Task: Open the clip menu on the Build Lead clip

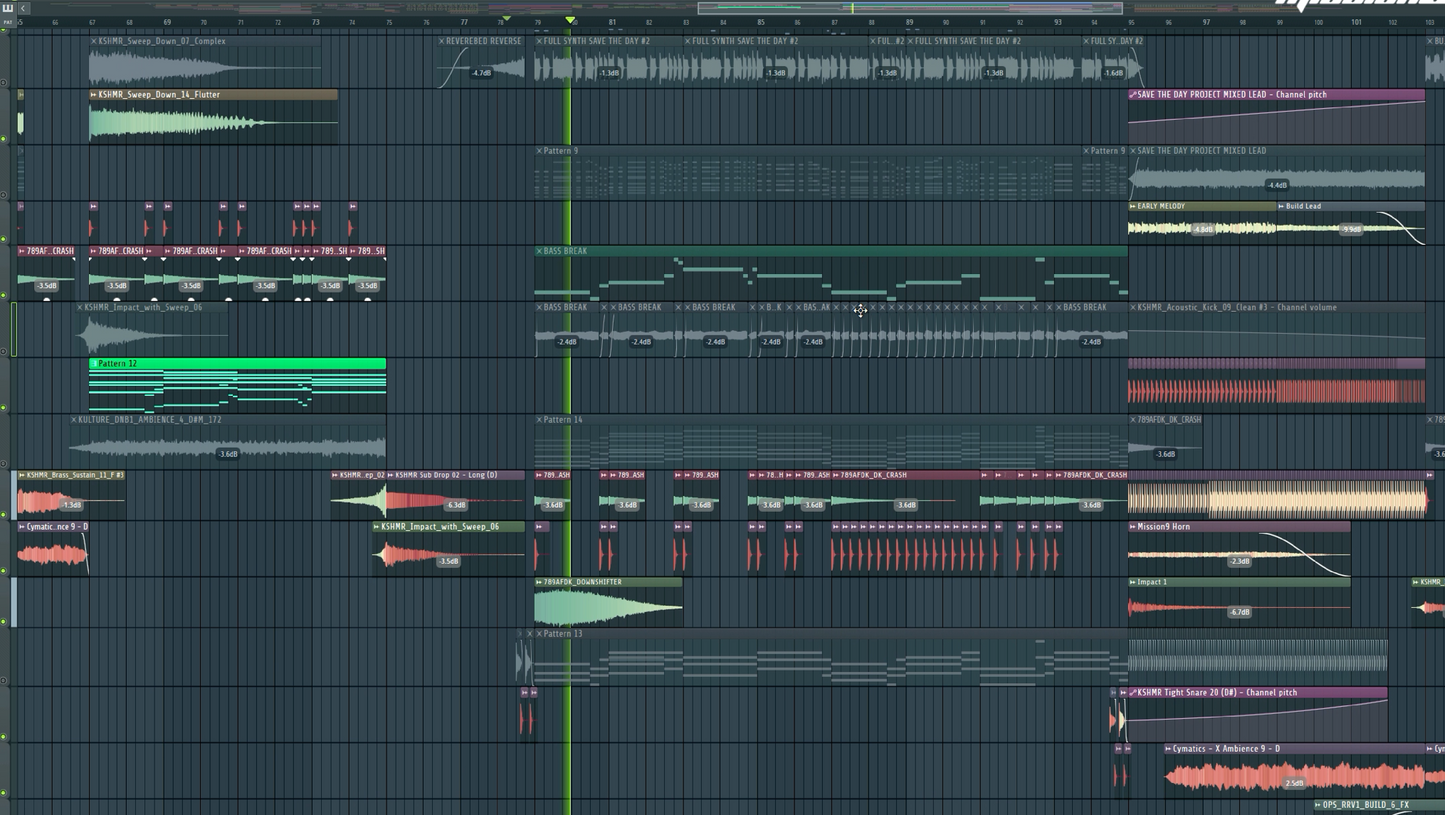Action: [x=1281, y=206]
